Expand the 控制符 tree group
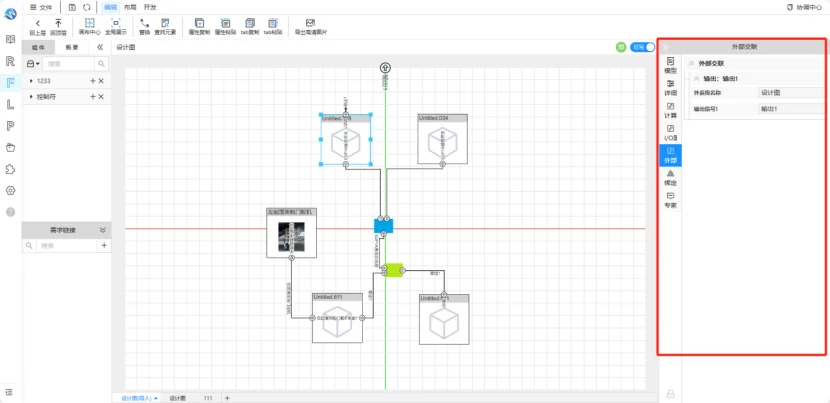The height and width of the screenshot is (403, 830). [31, 96]
